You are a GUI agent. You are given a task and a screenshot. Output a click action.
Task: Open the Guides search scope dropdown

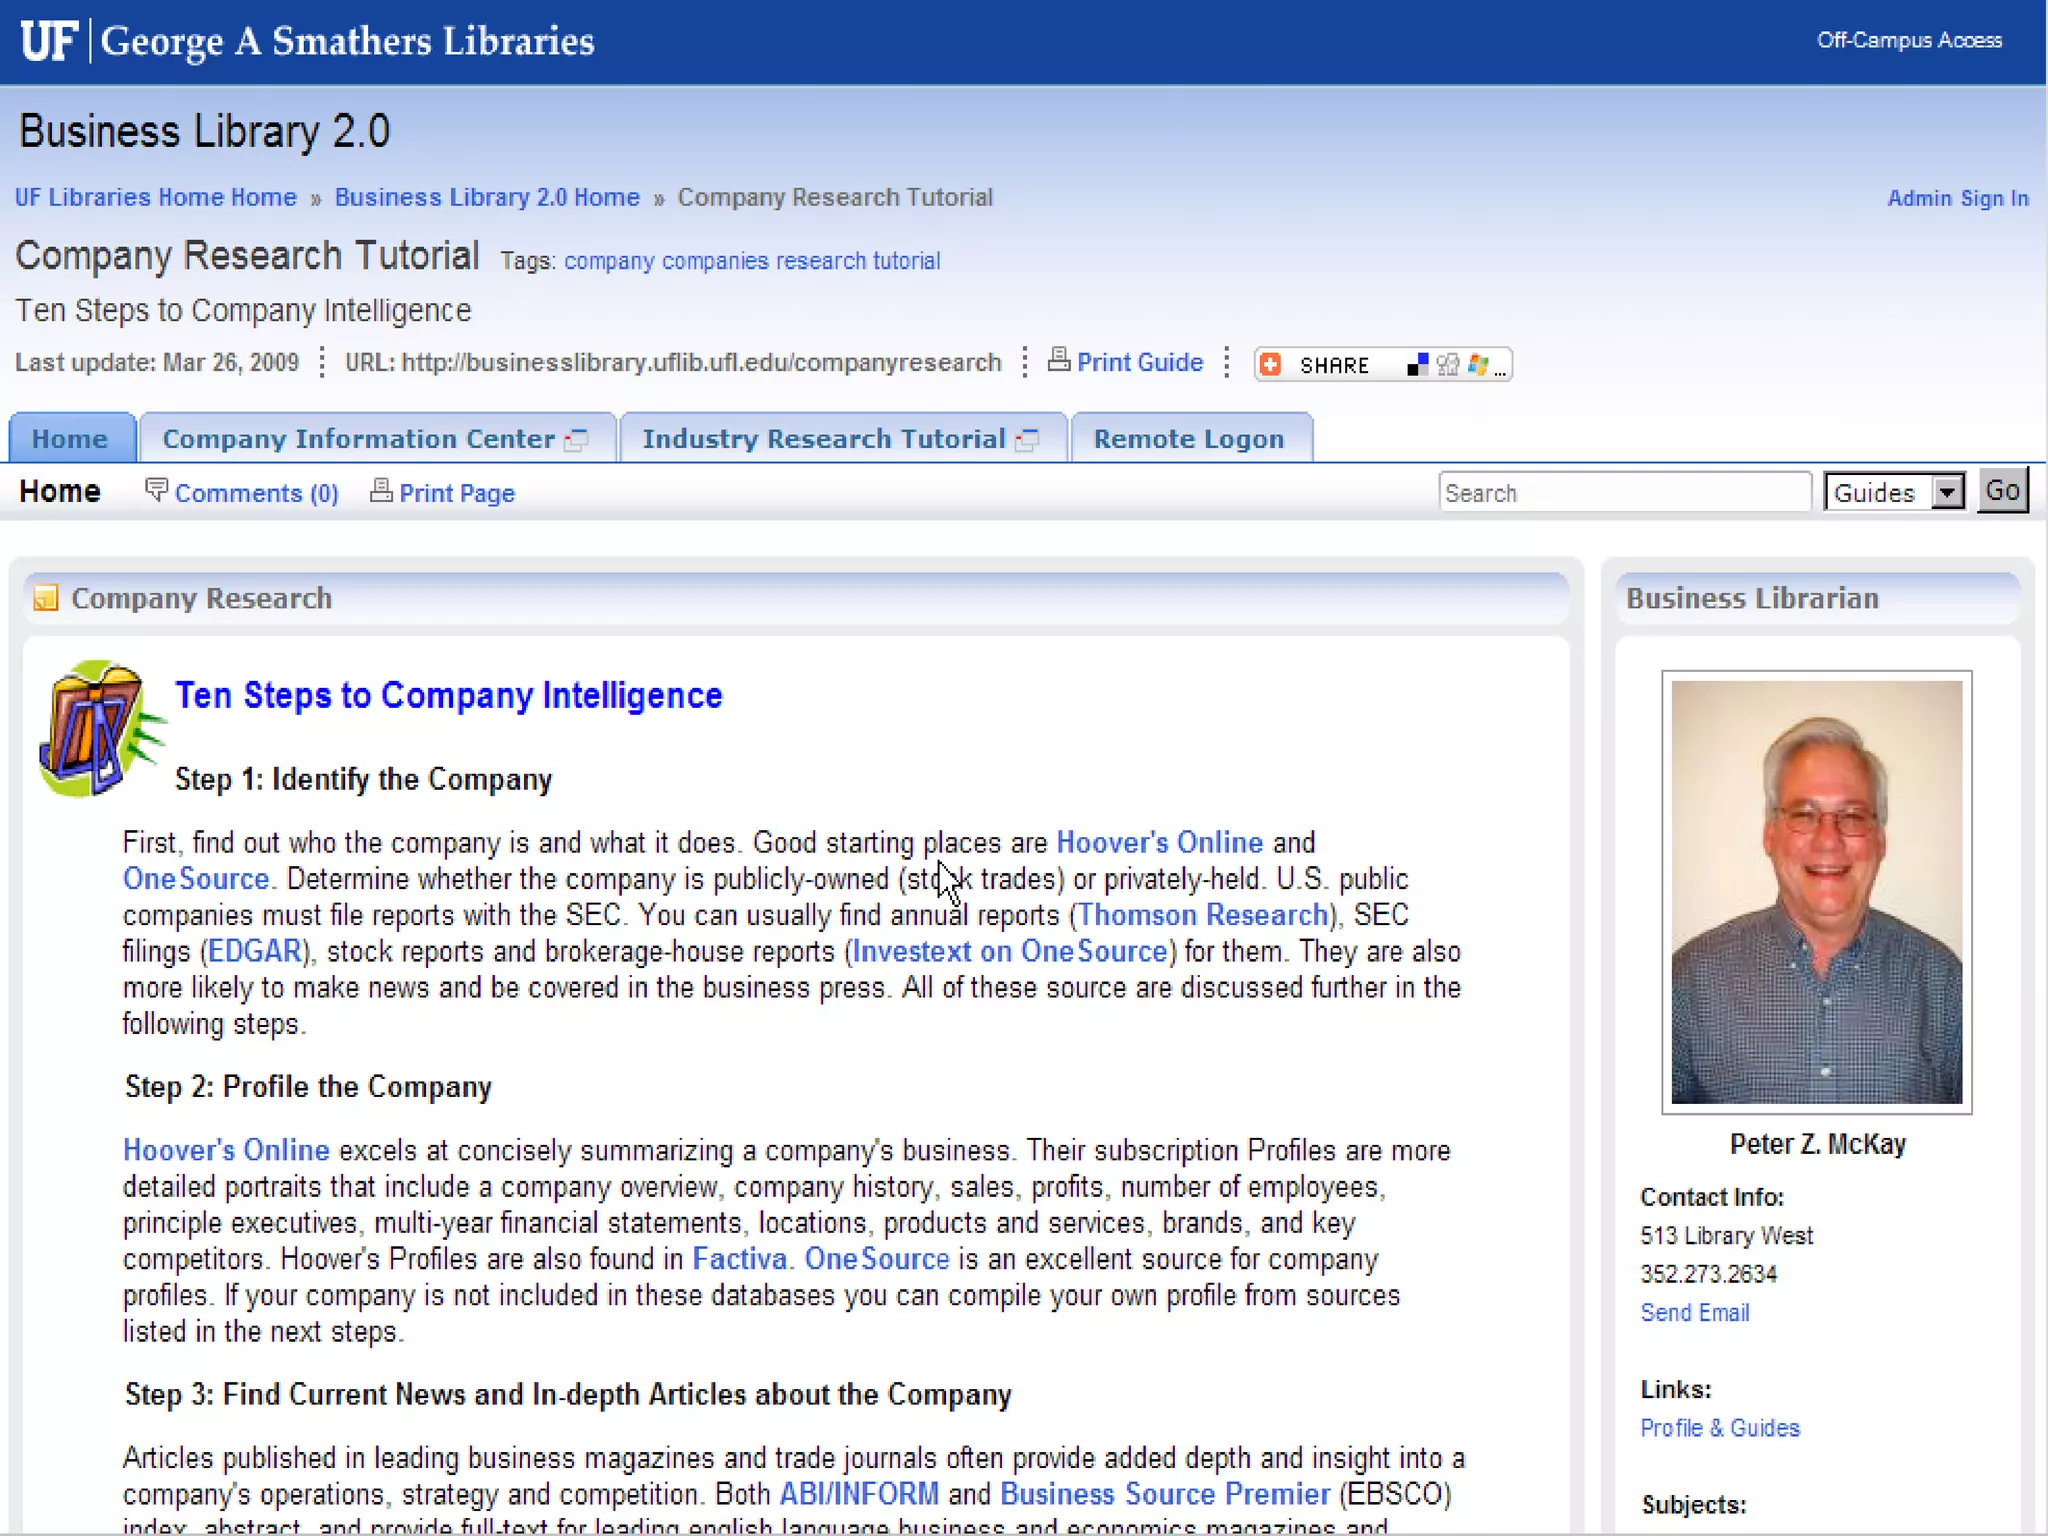[1894, 492]
